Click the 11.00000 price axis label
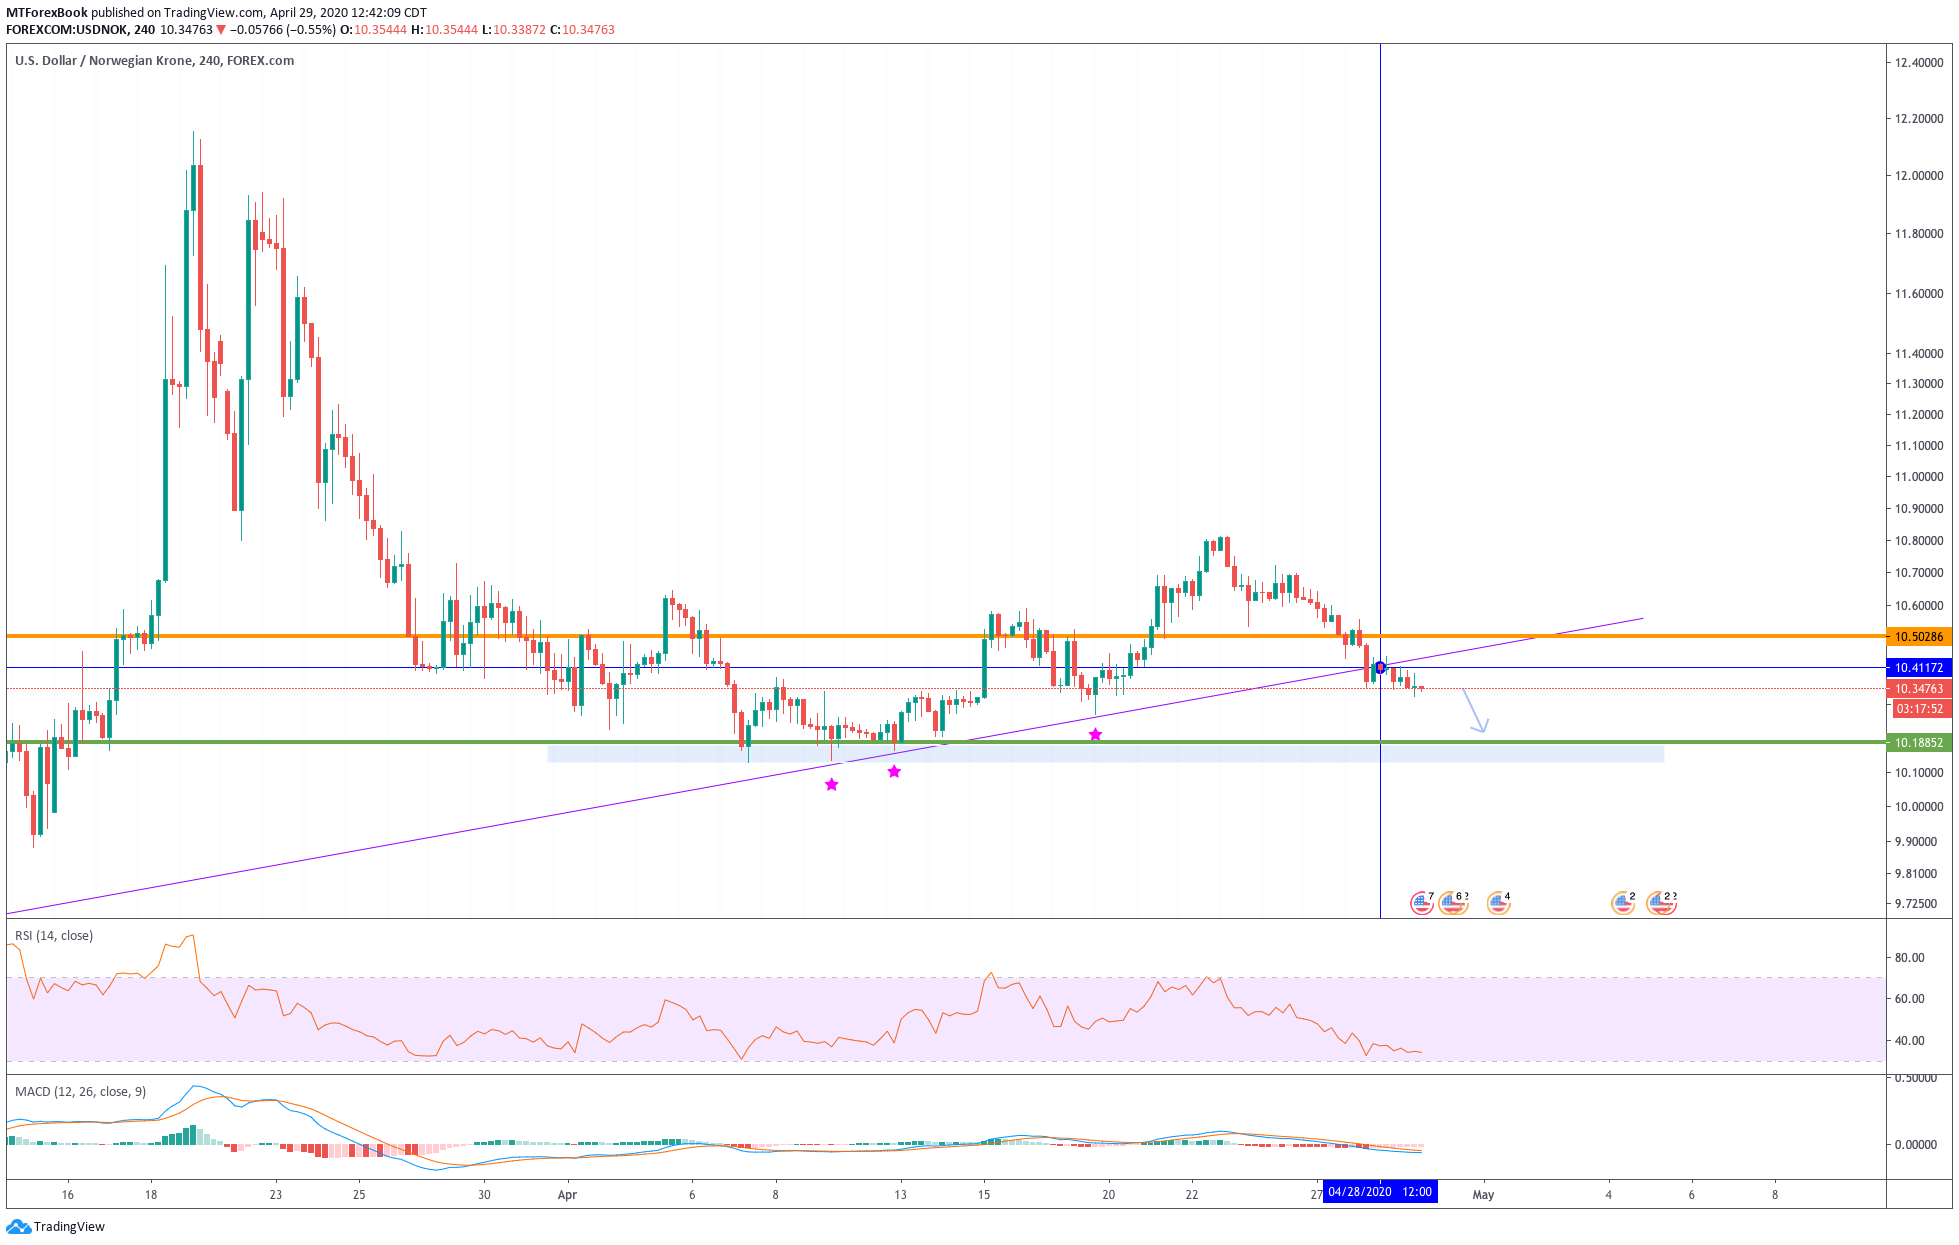 1918,477
